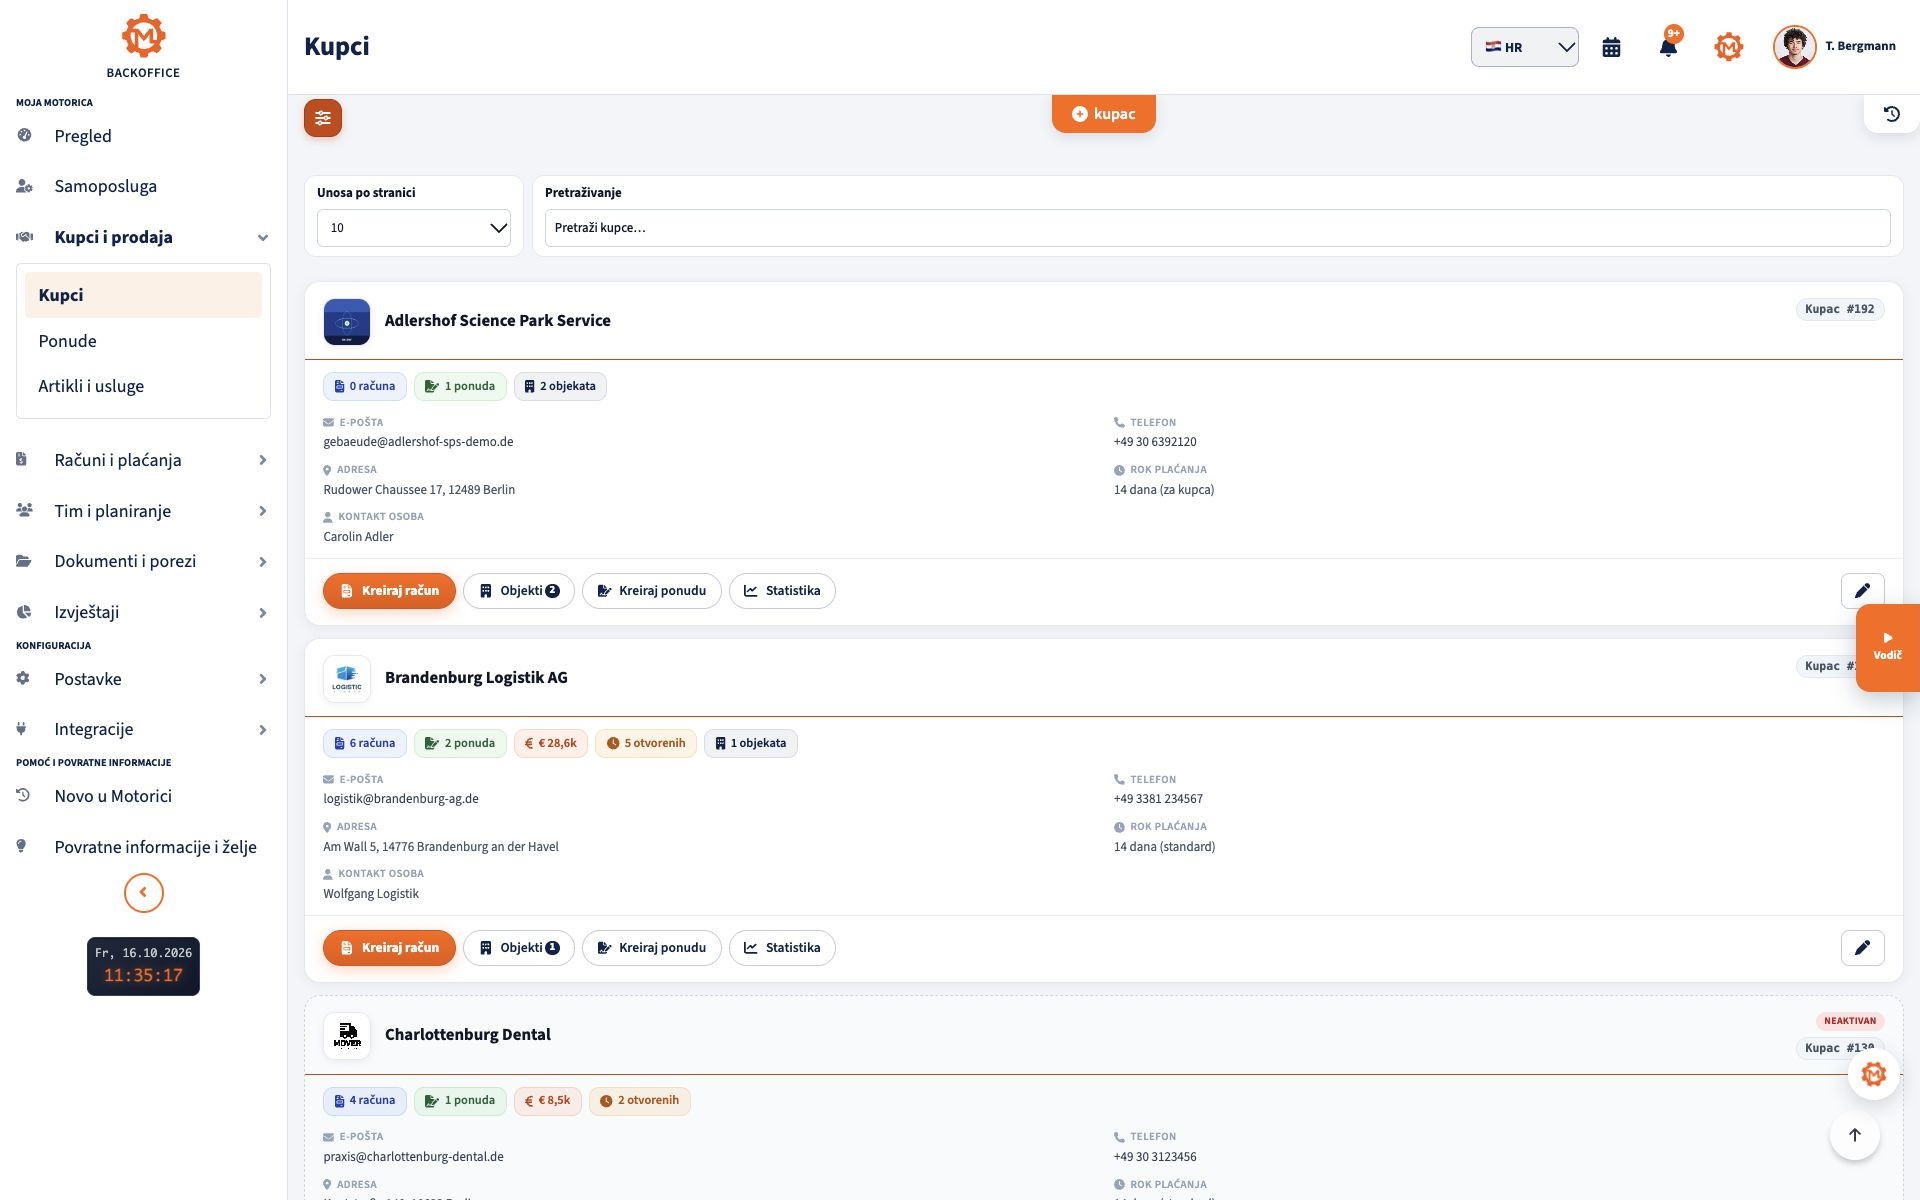1920x1200 pixels.
Task: Click the scroll-to-top arrow button
Action: (1854, 1135)
